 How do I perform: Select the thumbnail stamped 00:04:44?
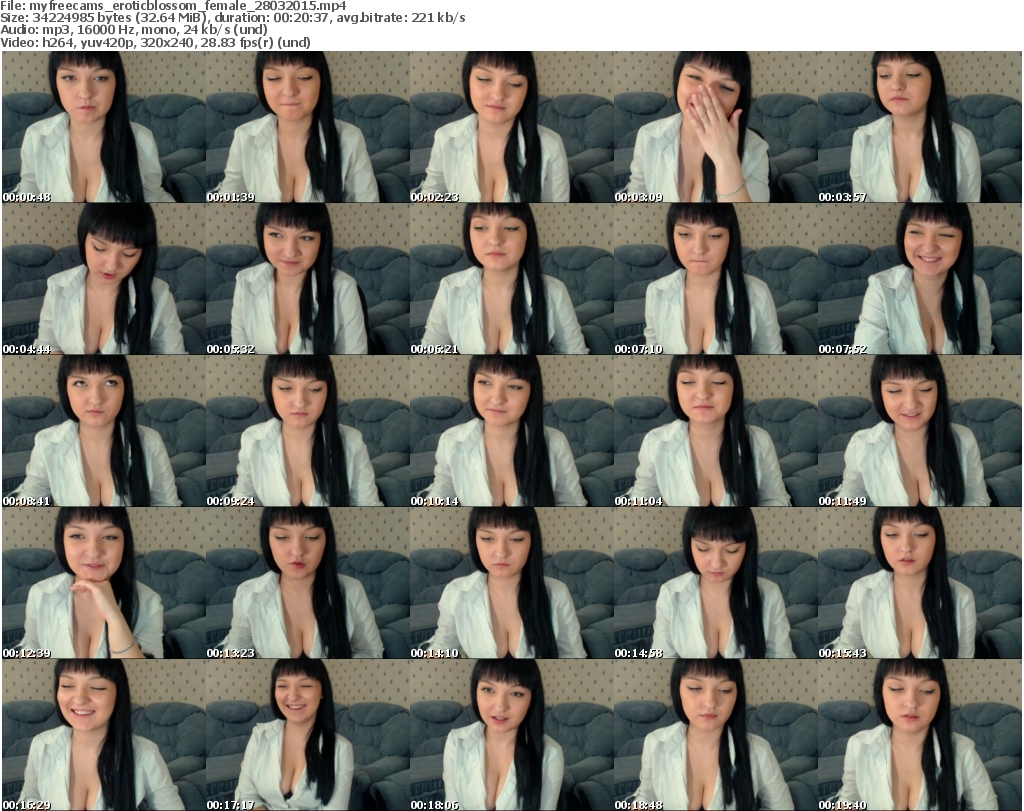click(x=104, y=279)
